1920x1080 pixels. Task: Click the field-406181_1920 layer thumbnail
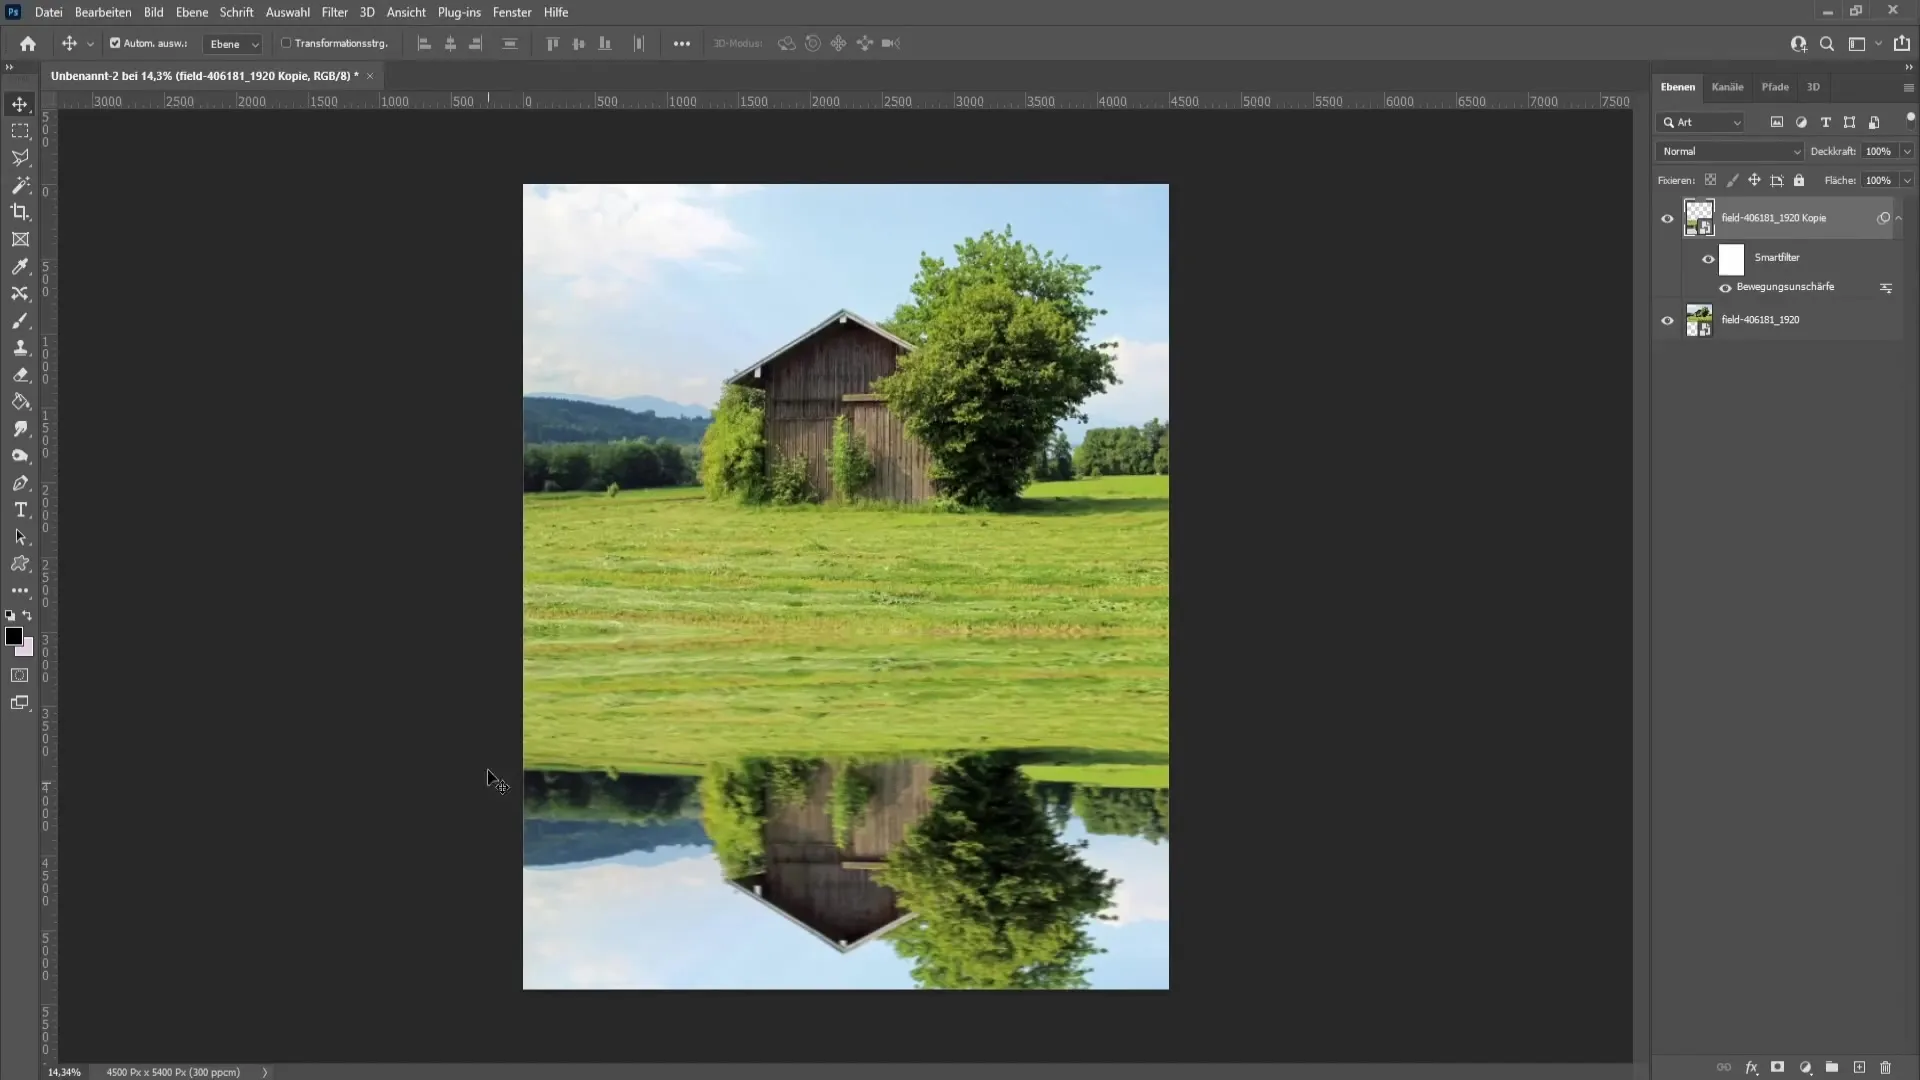(x=1698, y=318)
